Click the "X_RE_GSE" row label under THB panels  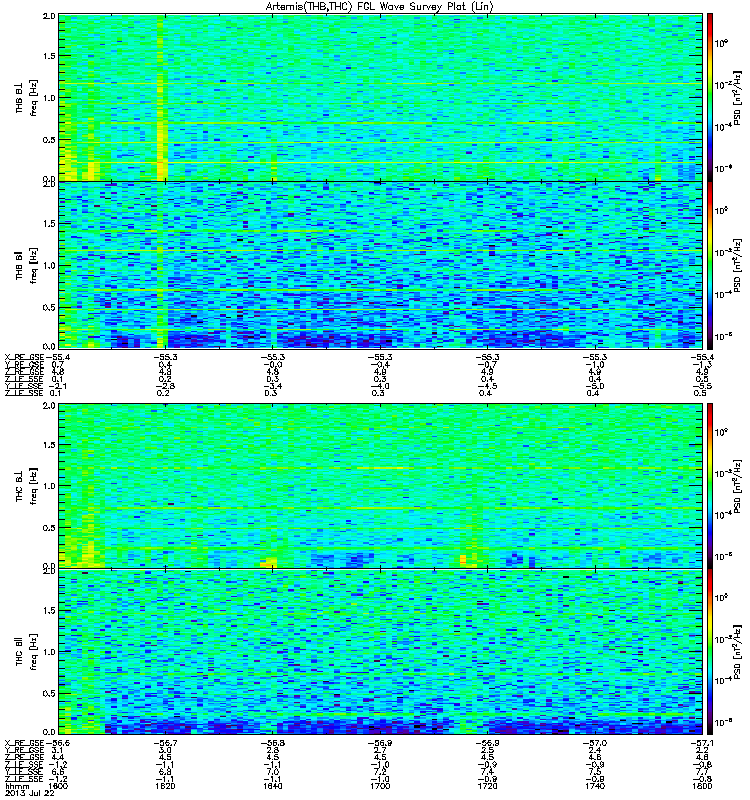tap(24, 357)
